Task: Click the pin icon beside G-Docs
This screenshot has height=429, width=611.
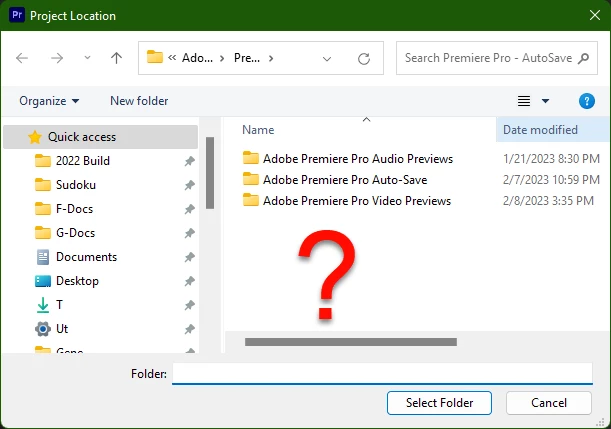Action: pyautogui.click(x=190, y=233)
